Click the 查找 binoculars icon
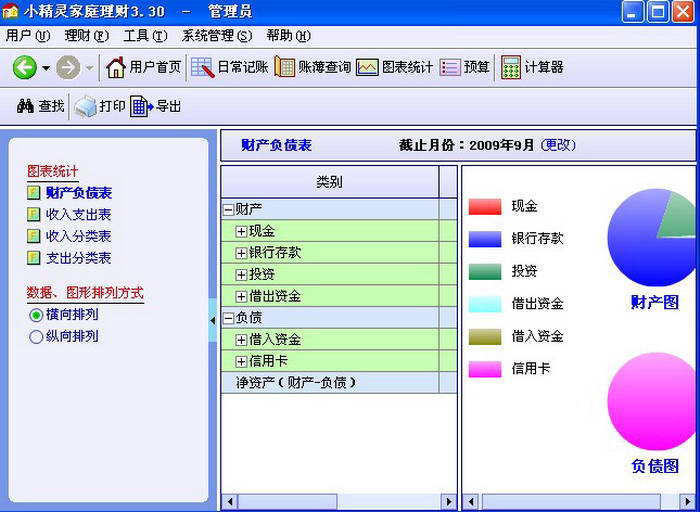This screenshot has width=700, height=512. 25,106
